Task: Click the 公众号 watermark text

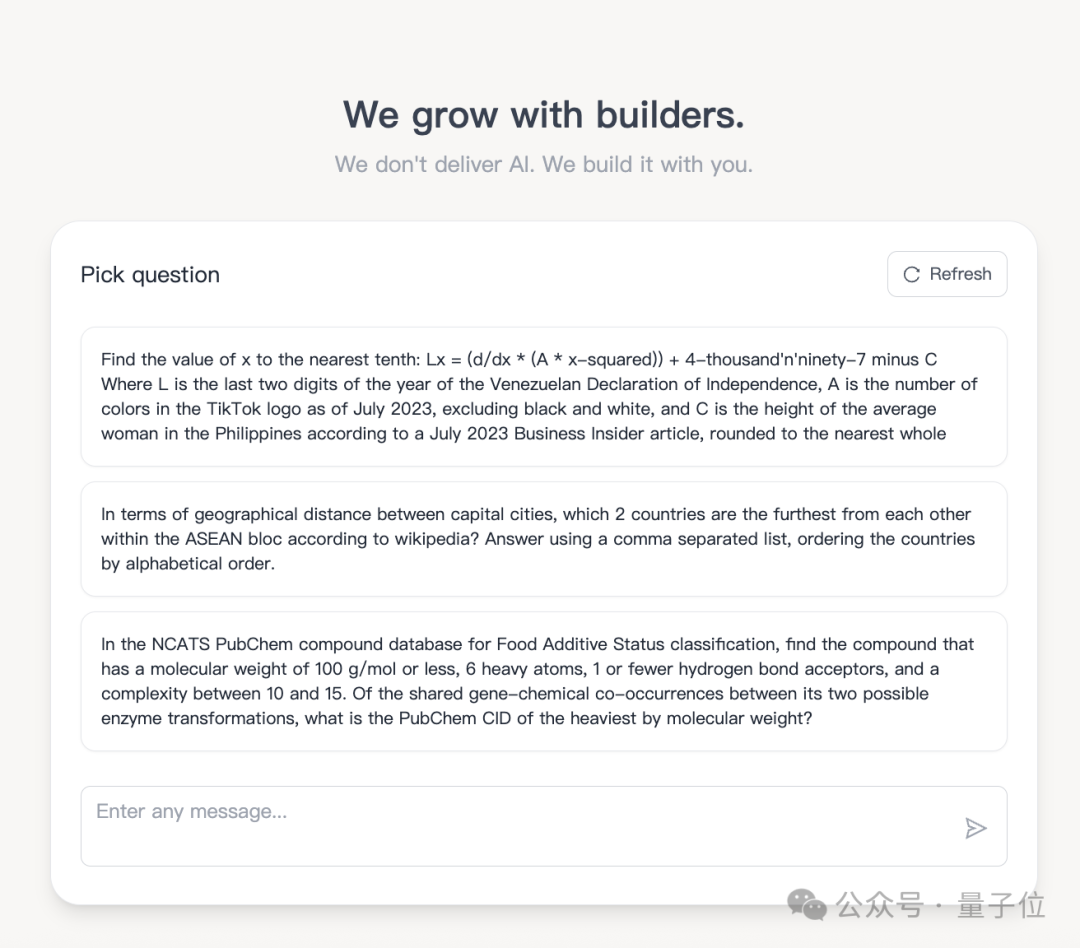Action: (880, 905)
